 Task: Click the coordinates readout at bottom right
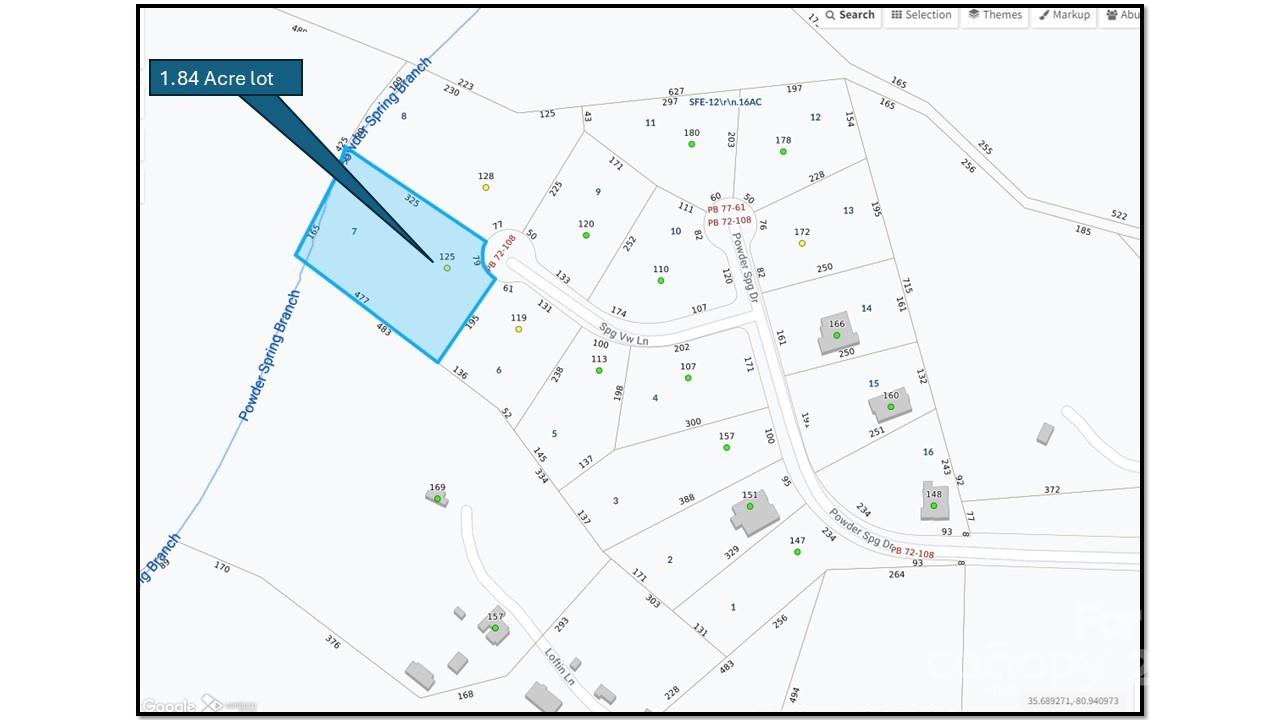tap(1073, 701)
